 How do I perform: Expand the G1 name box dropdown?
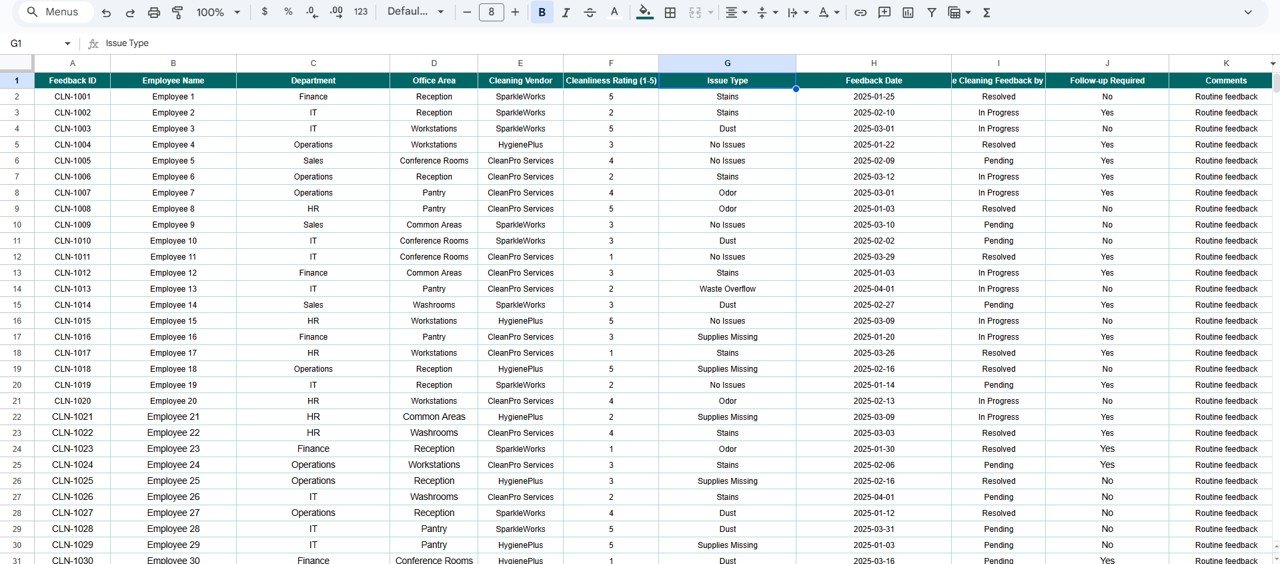pos(68,44)
